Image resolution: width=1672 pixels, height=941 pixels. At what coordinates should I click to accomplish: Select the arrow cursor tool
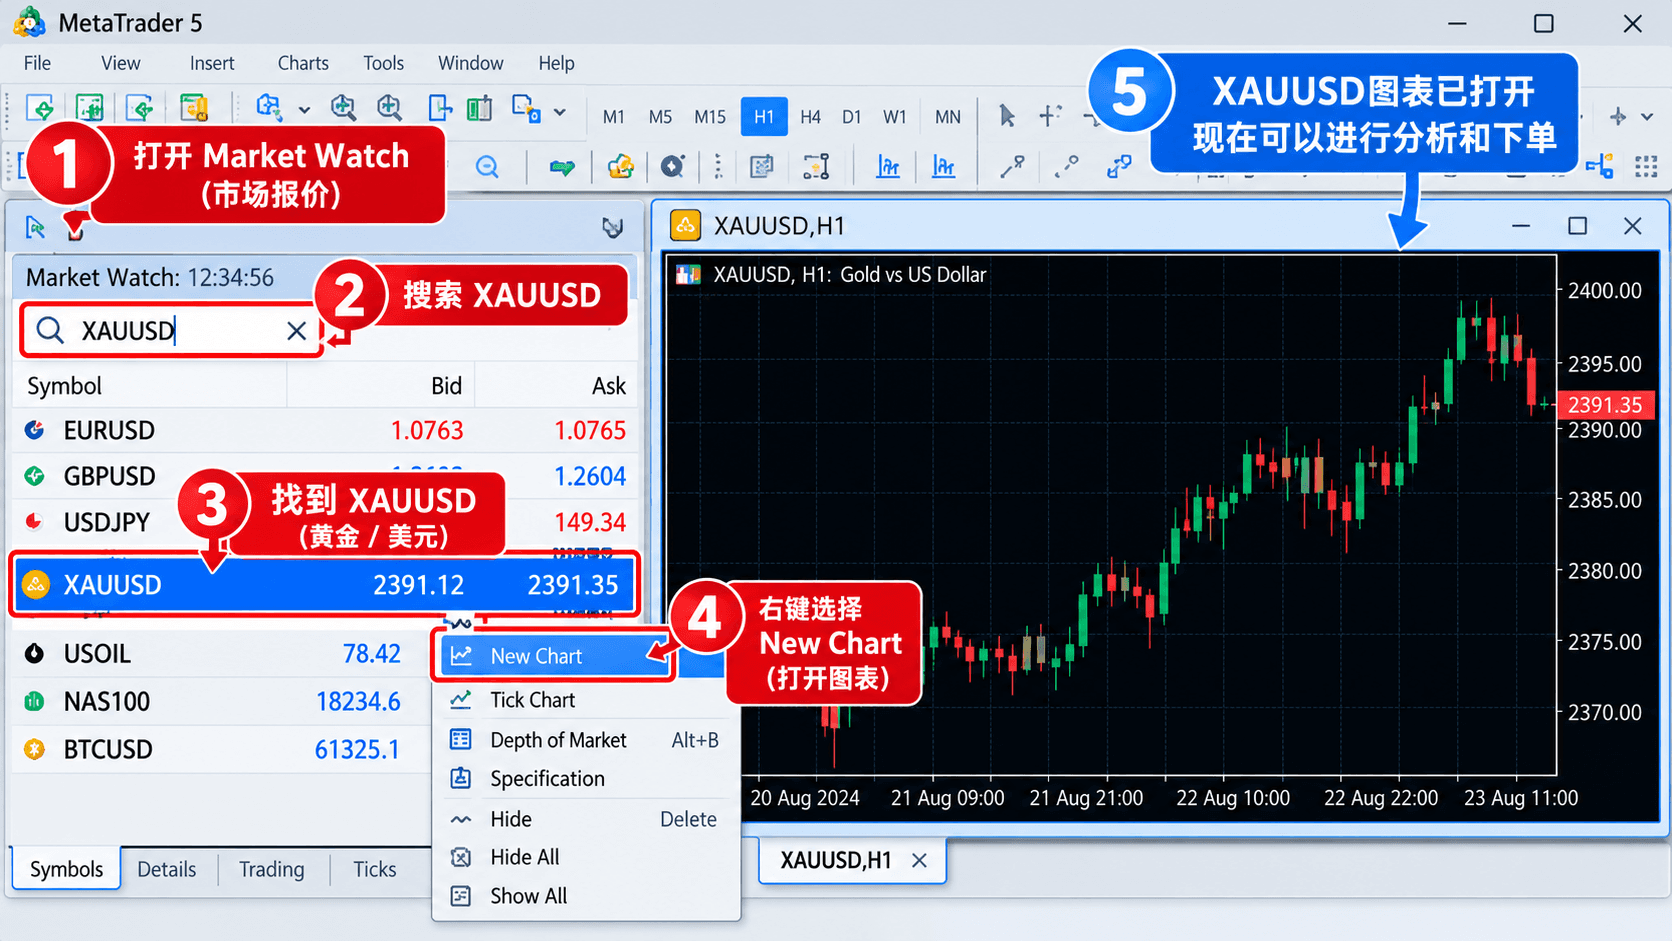(1007, 116)
